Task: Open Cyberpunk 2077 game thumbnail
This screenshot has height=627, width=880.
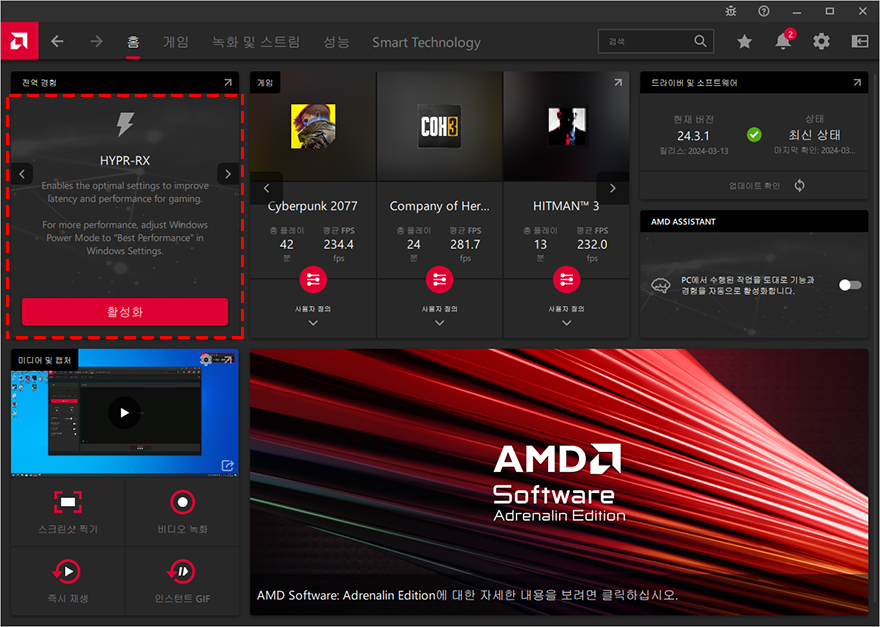Action: pyautogui.click(x=313, y=126)
